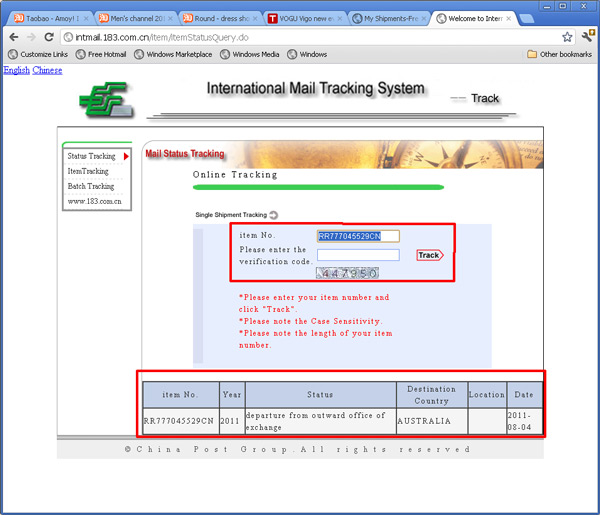Close the Welcome to Inter tab

click(508, 18)
